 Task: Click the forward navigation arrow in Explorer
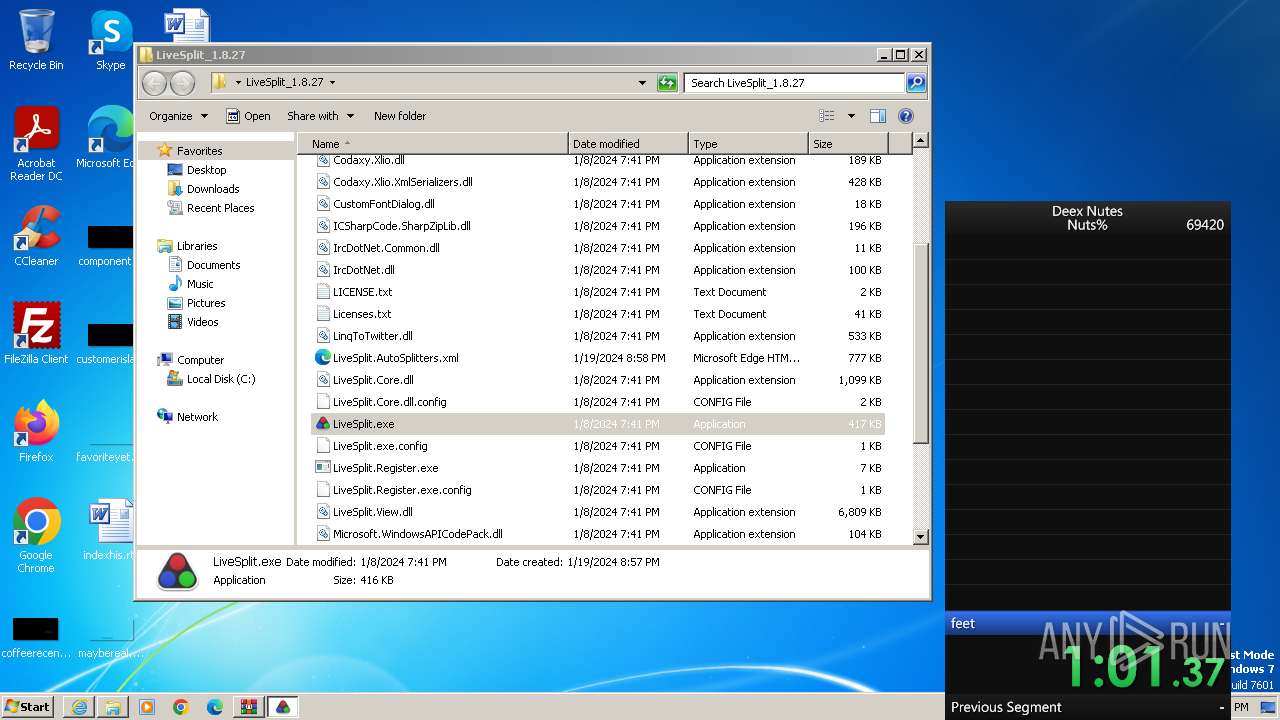pos(182,83)
